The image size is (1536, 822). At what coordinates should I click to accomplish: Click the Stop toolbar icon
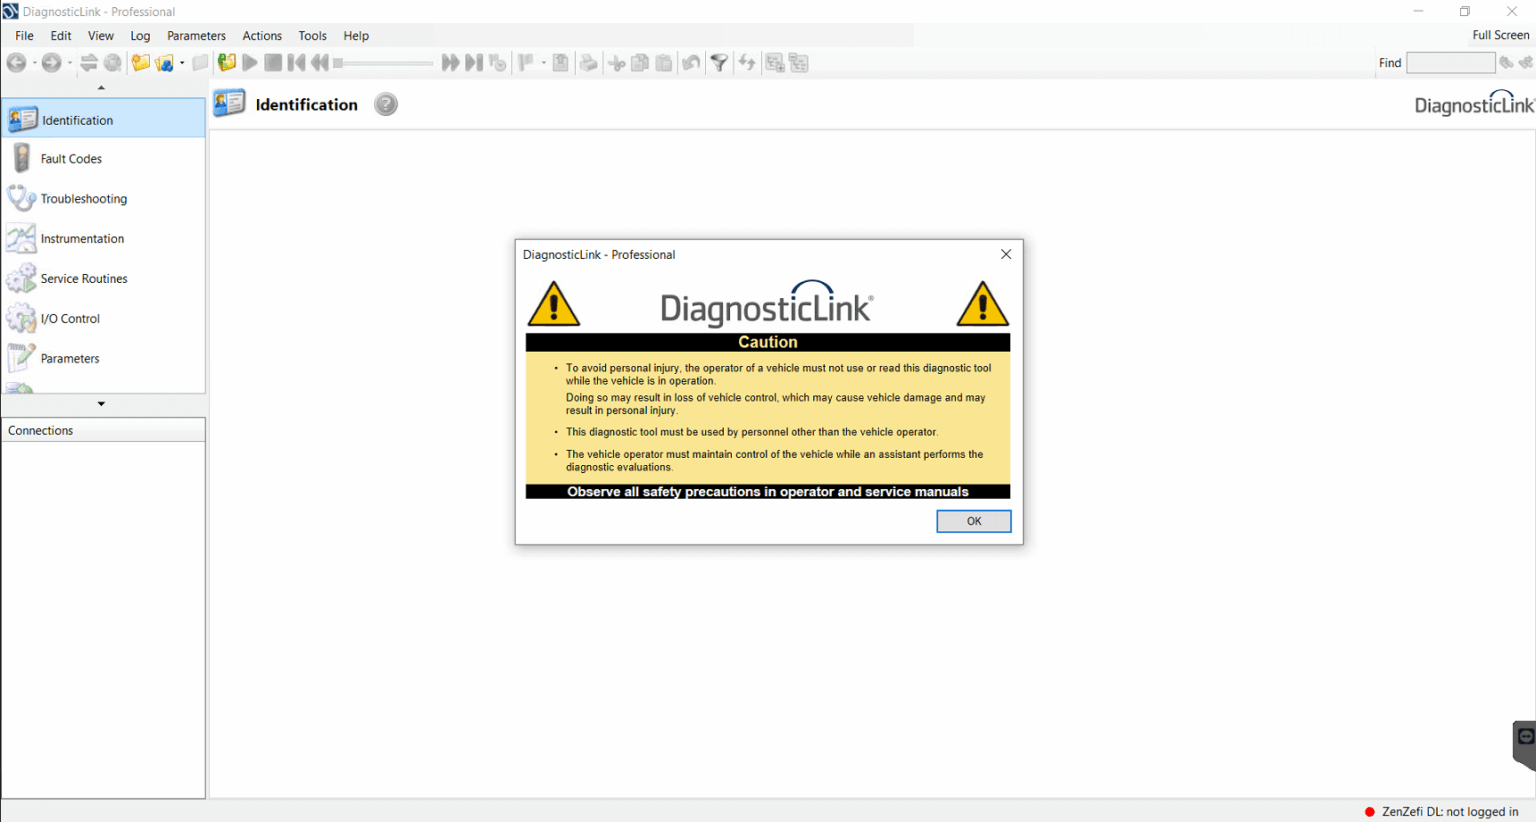click(x=272, y=62)
